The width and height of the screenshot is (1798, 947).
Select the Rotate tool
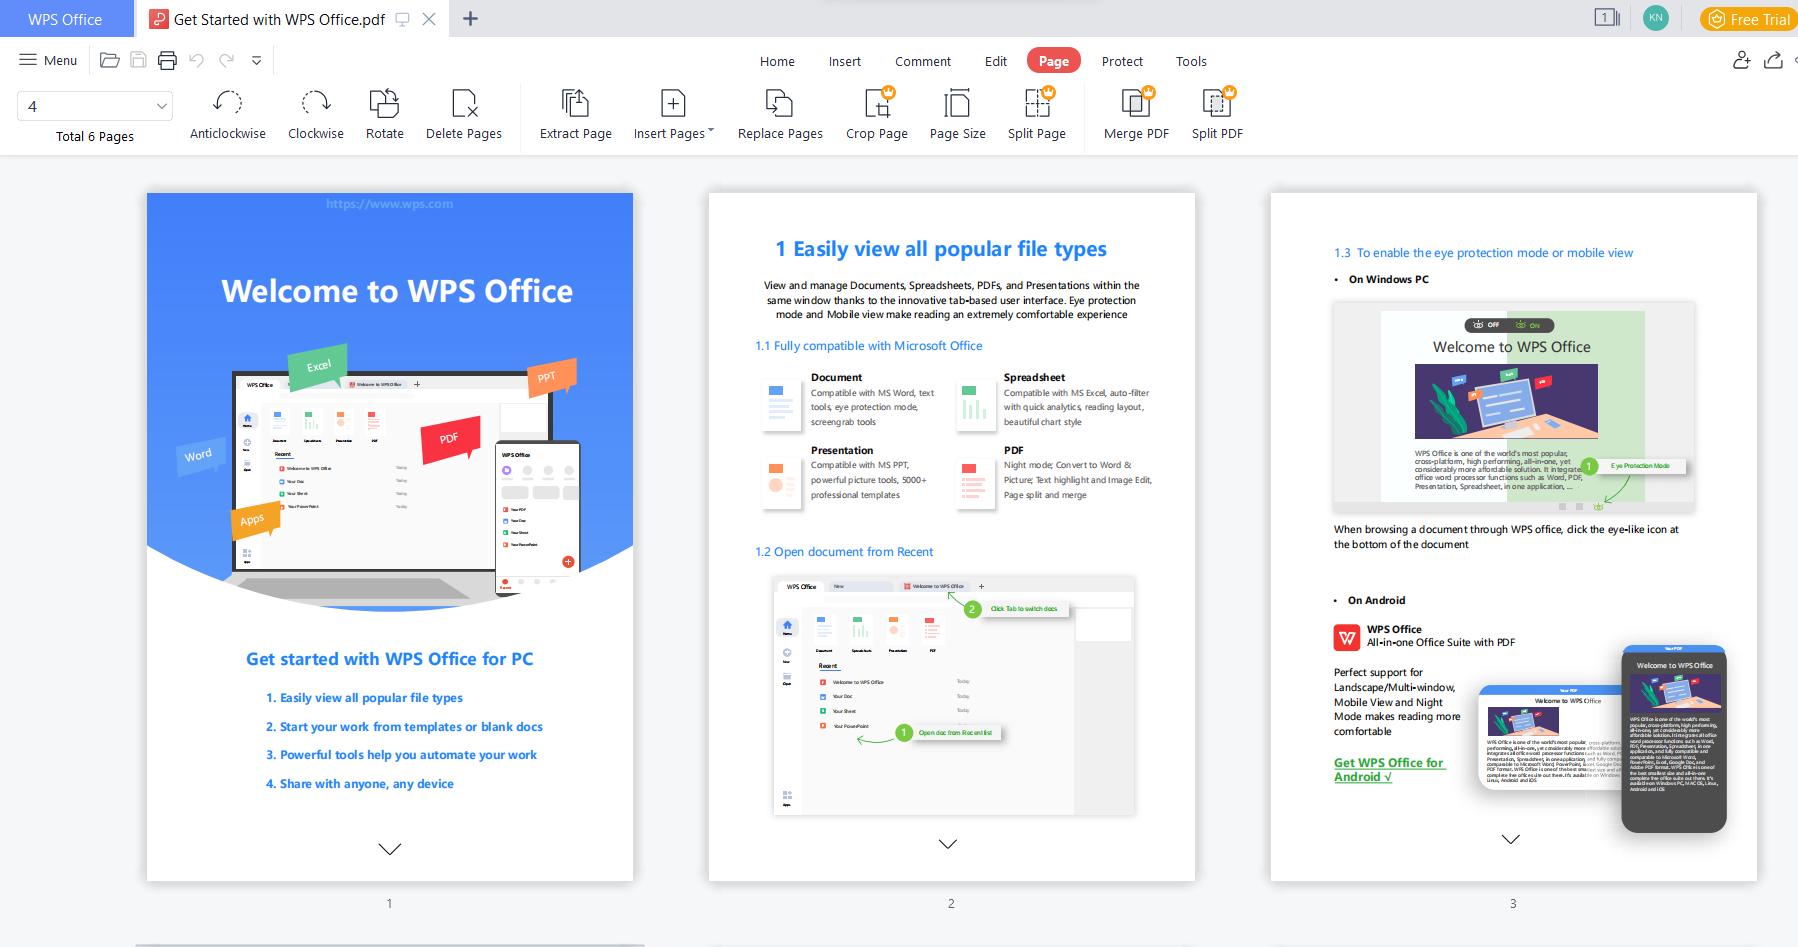tap(384, 112)
